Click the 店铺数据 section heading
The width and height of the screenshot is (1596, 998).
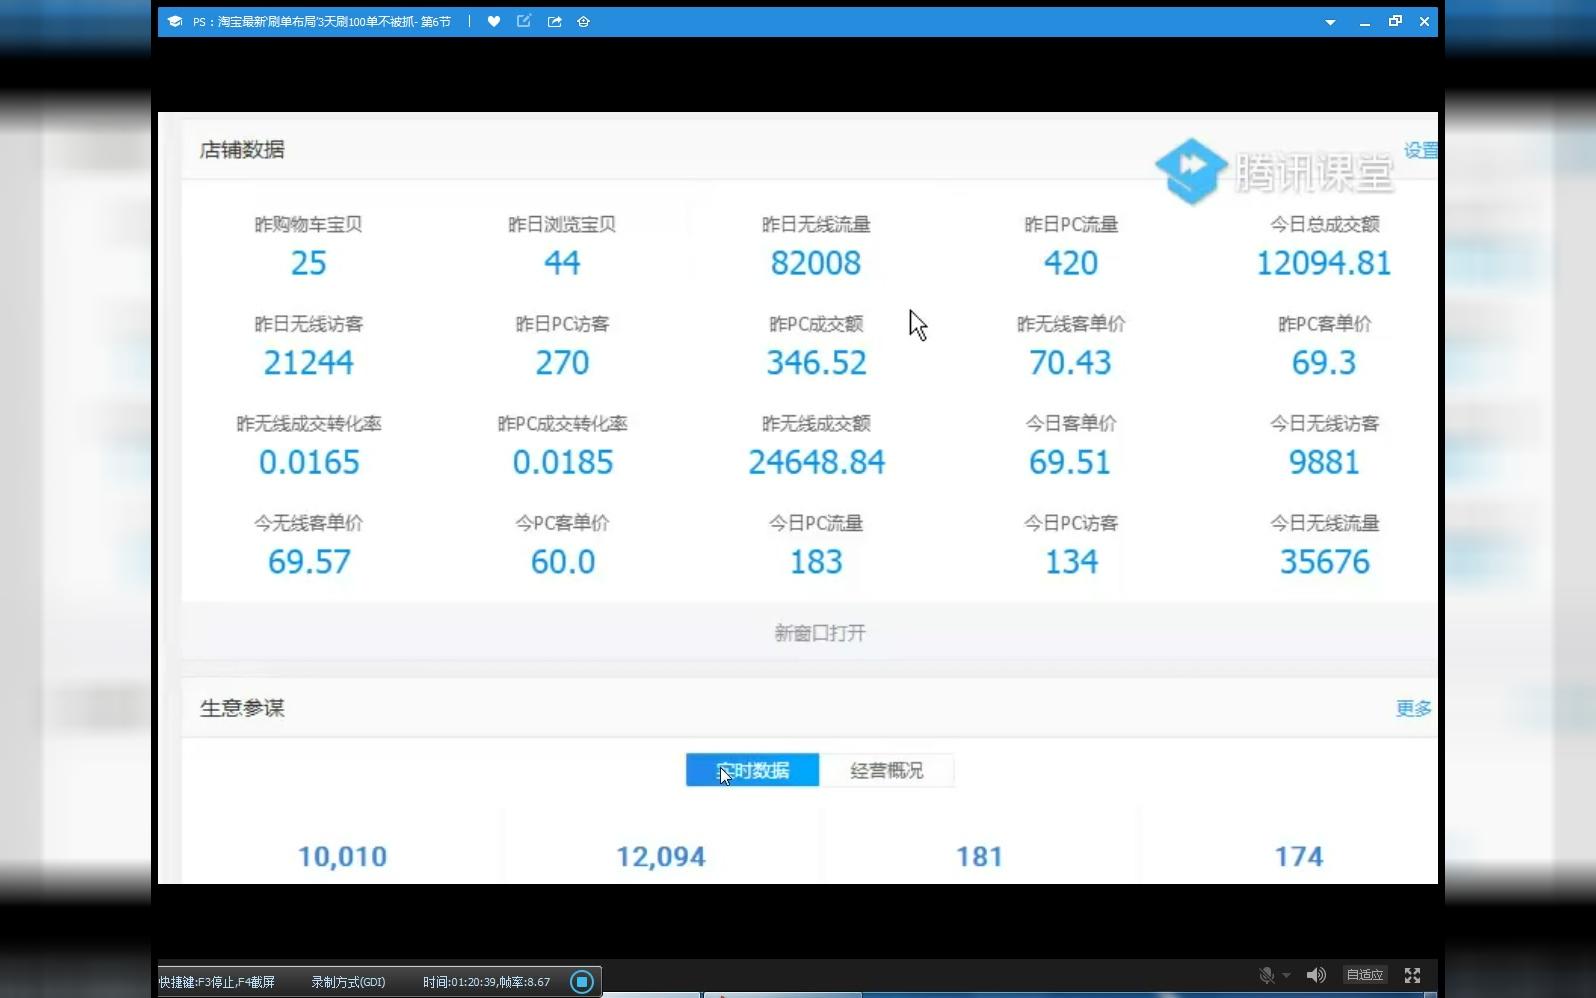(242, 150)
